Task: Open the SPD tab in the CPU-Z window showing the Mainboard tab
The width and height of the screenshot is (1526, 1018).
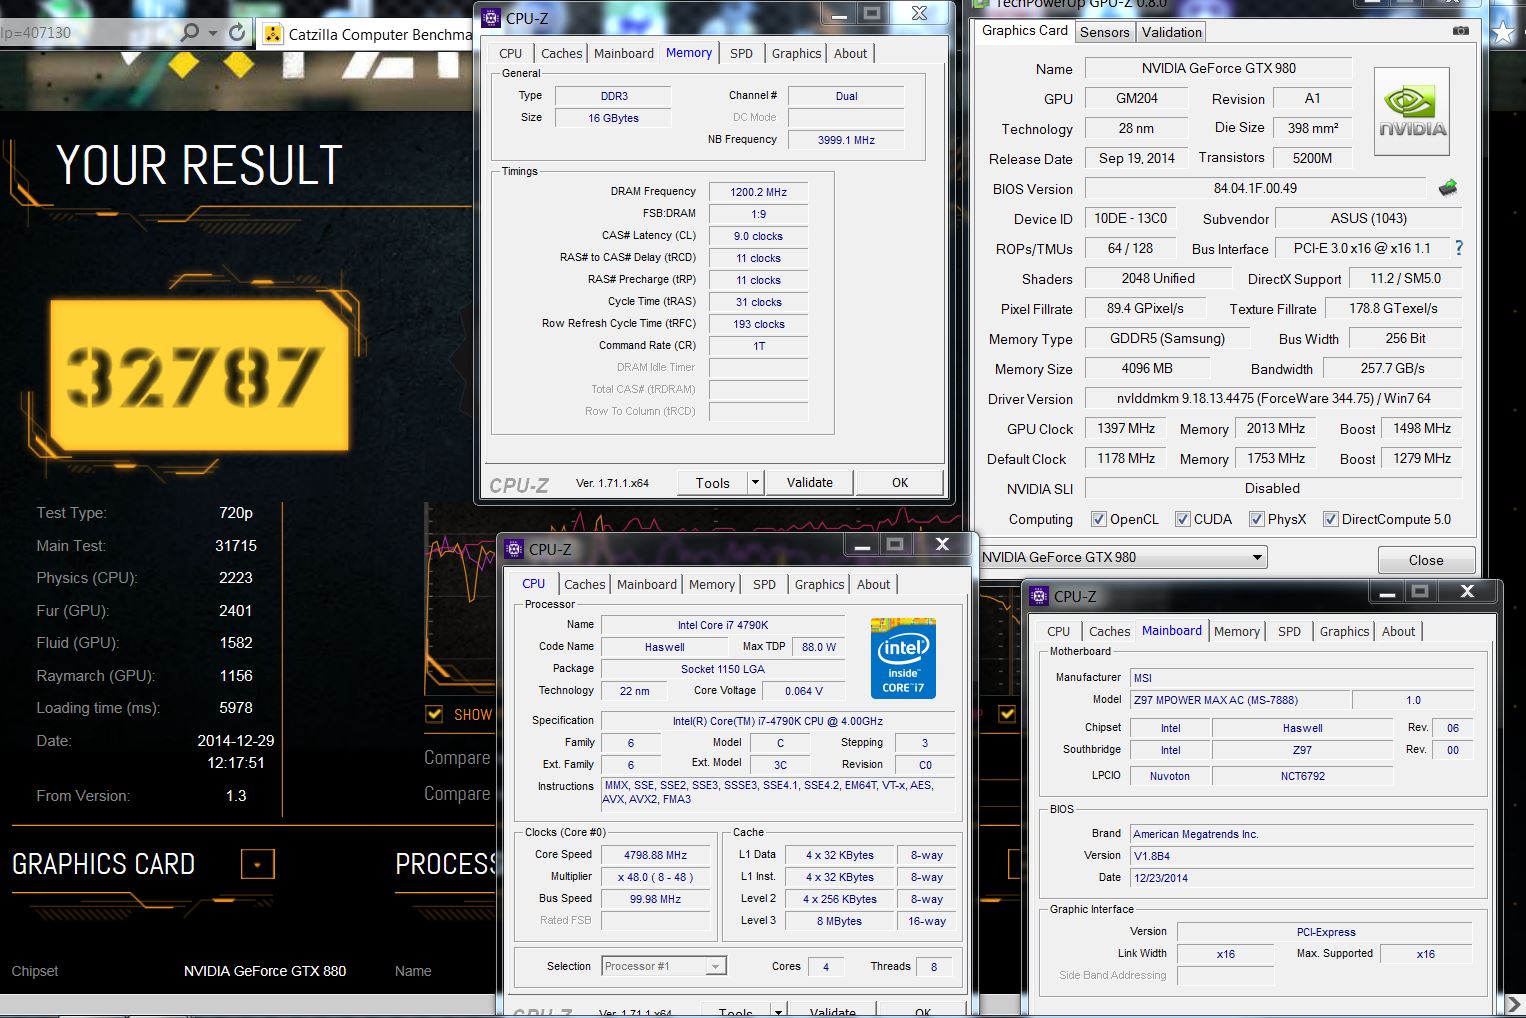Action: point(1289,631)
